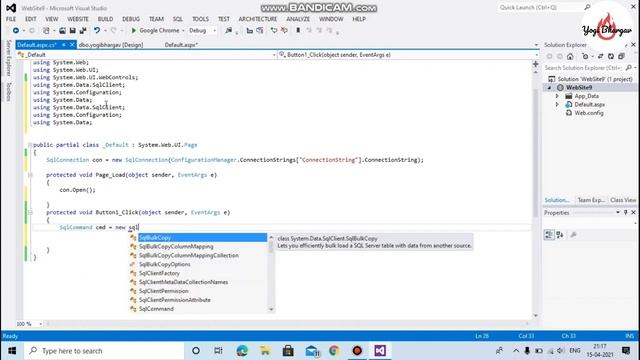Click the Properties Alphabetical sort icon
The image size is (640, 360).
[560, 235]
